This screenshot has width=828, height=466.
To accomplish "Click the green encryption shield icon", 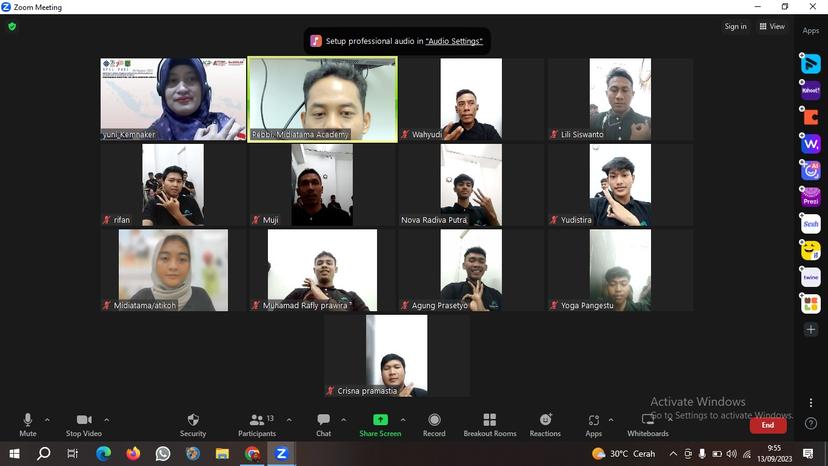I will pos(12,26).
